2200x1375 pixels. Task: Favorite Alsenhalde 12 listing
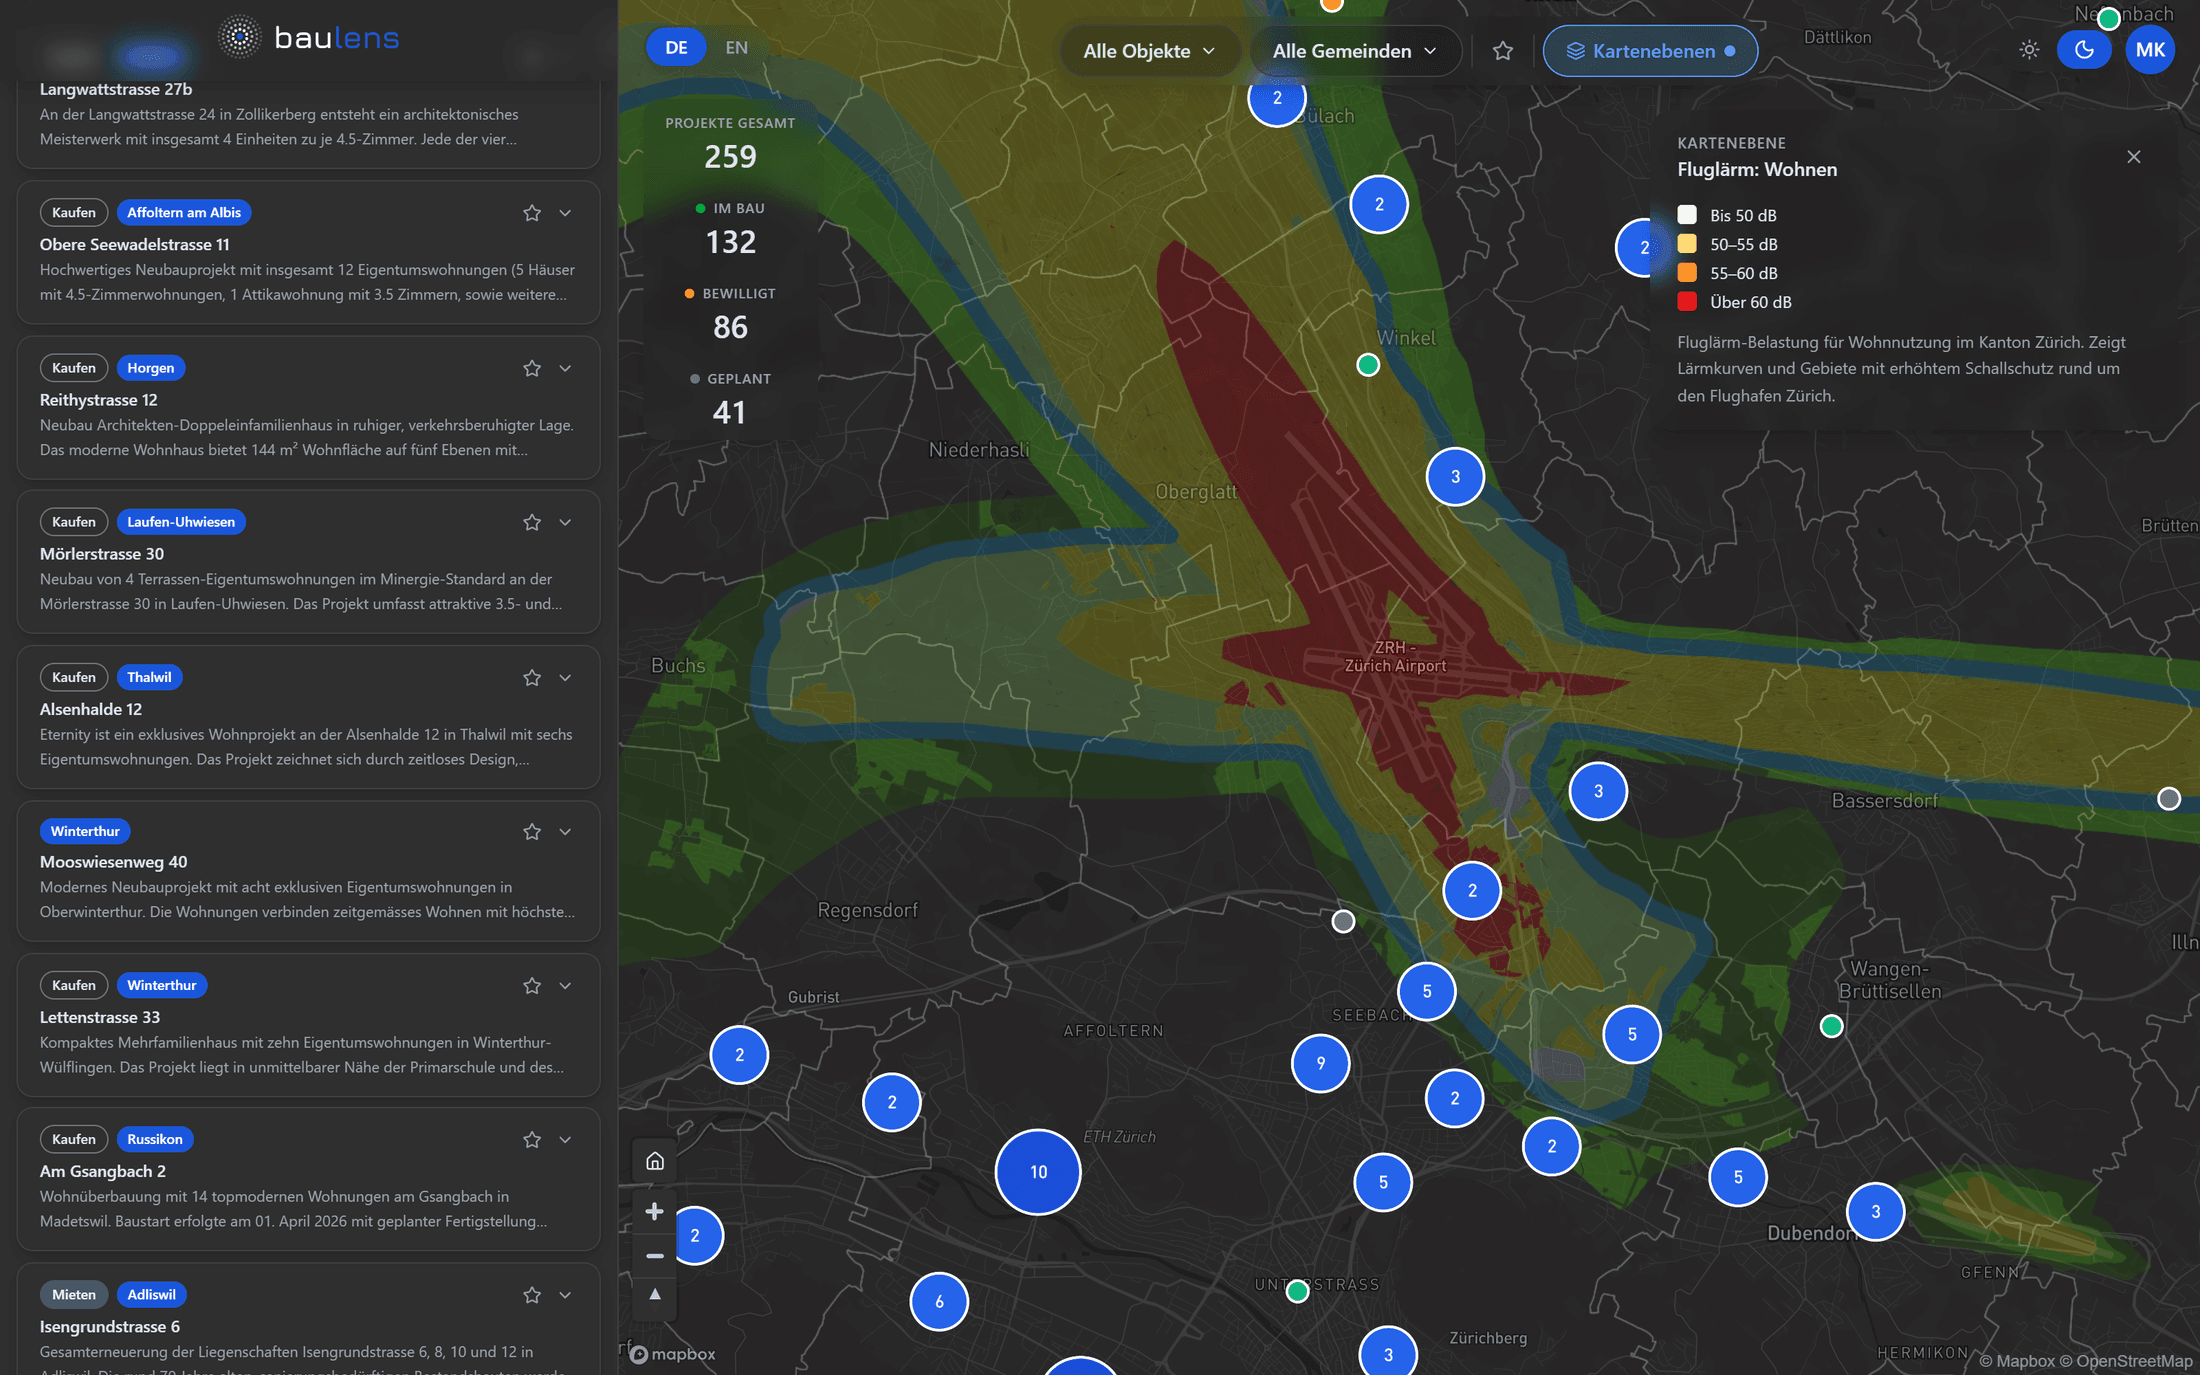[532, 677]
